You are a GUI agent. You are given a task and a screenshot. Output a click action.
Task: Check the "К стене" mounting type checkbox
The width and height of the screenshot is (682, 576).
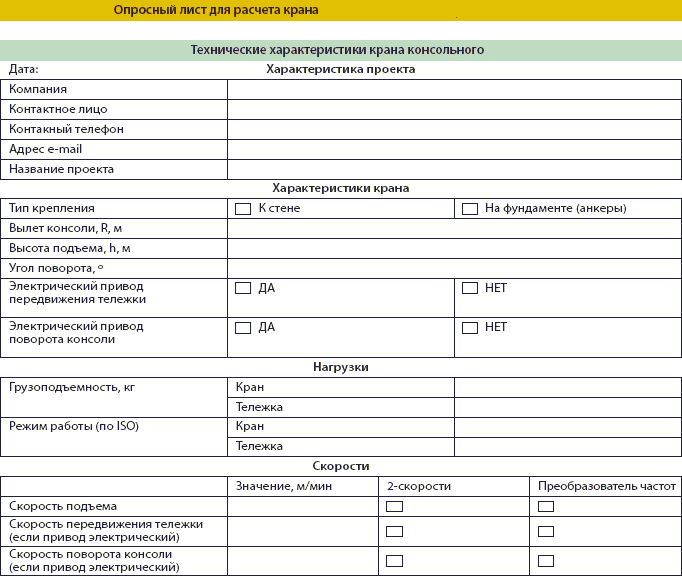(243, 209)
